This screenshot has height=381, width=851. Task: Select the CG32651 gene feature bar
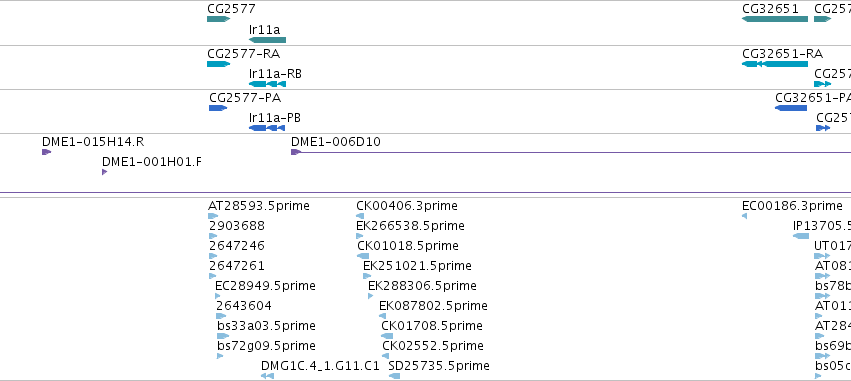pyautogui.click(x=774, y=19)
